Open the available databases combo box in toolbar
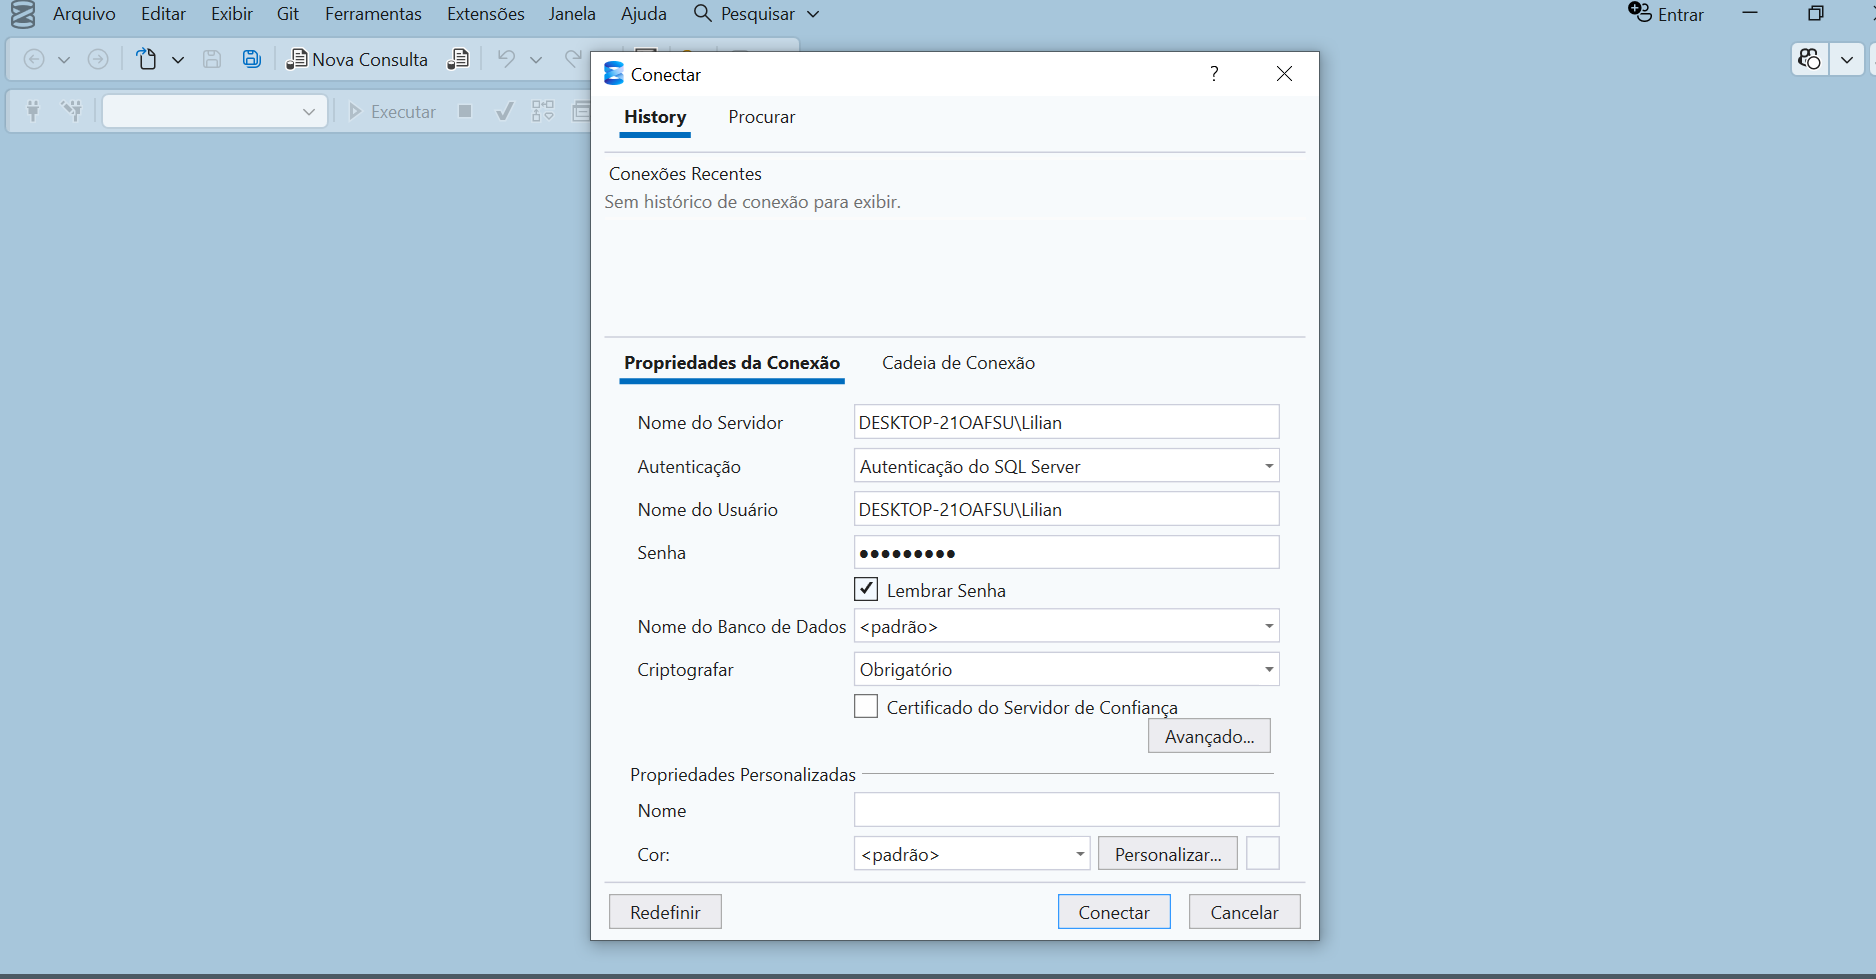The image size is (1876, 979). tap(215, 111)
